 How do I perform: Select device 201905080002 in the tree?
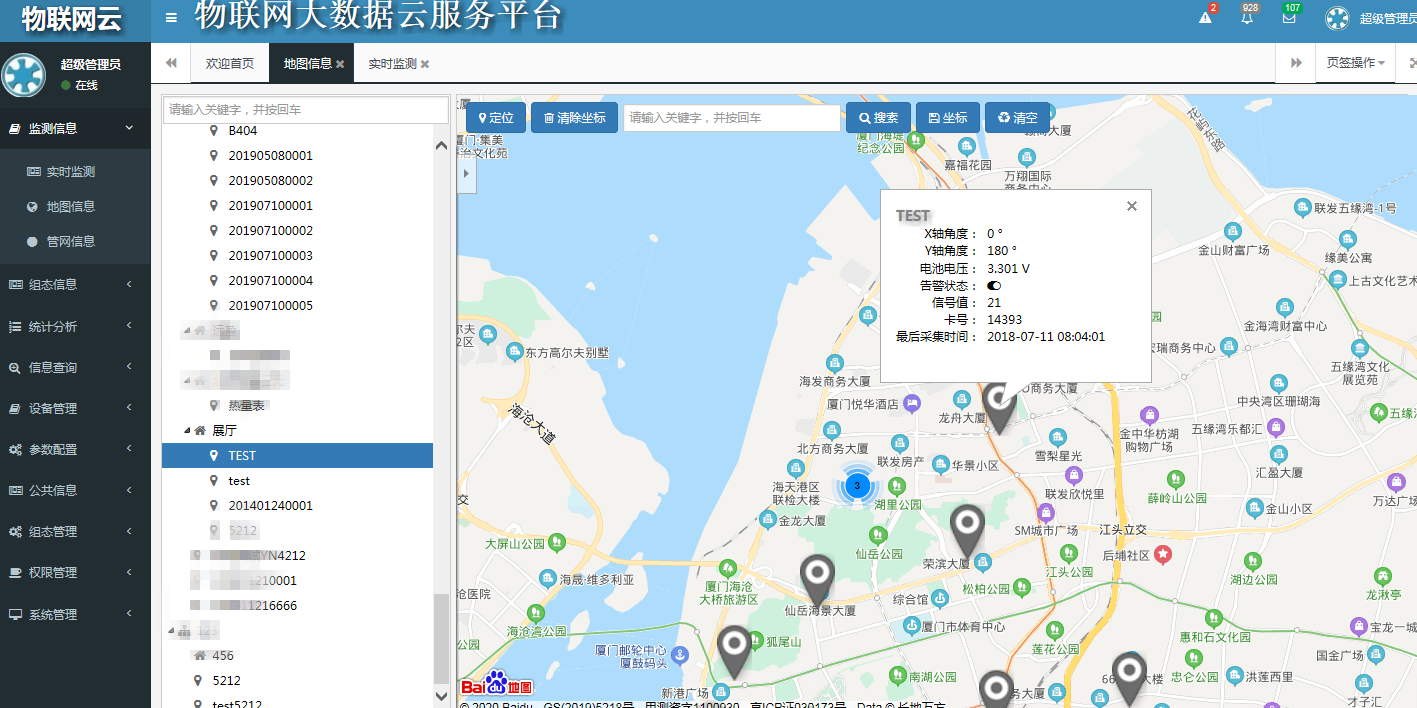(270, 181)
